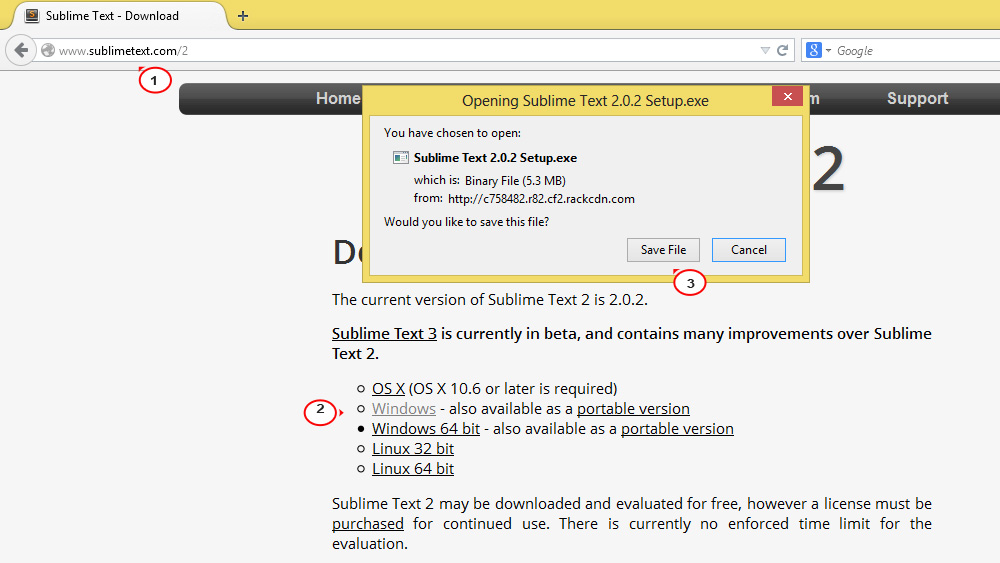Open the Google search engine selector
The image size is (1000, 563).
[x=818, y=50]
